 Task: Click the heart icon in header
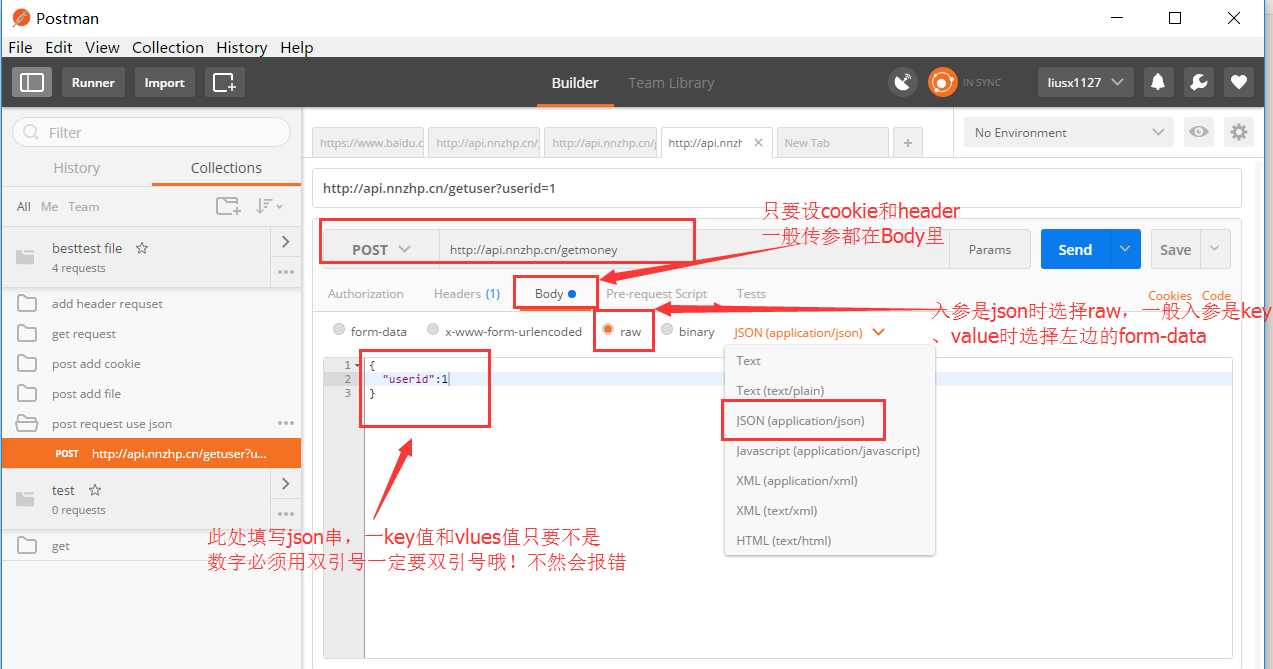pyautogui.click(x=1239, y=83)
